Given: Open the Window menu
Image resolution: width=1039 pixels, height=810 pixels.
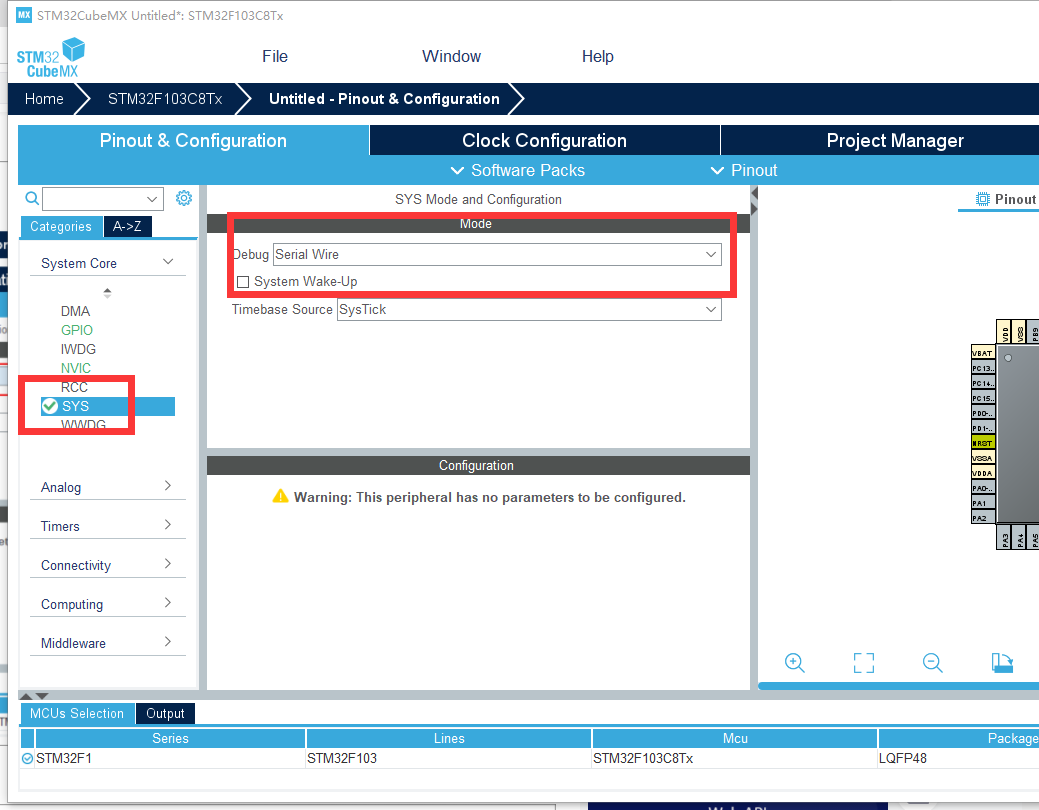Looking at the screenshot, I should [x=451, y=56].
